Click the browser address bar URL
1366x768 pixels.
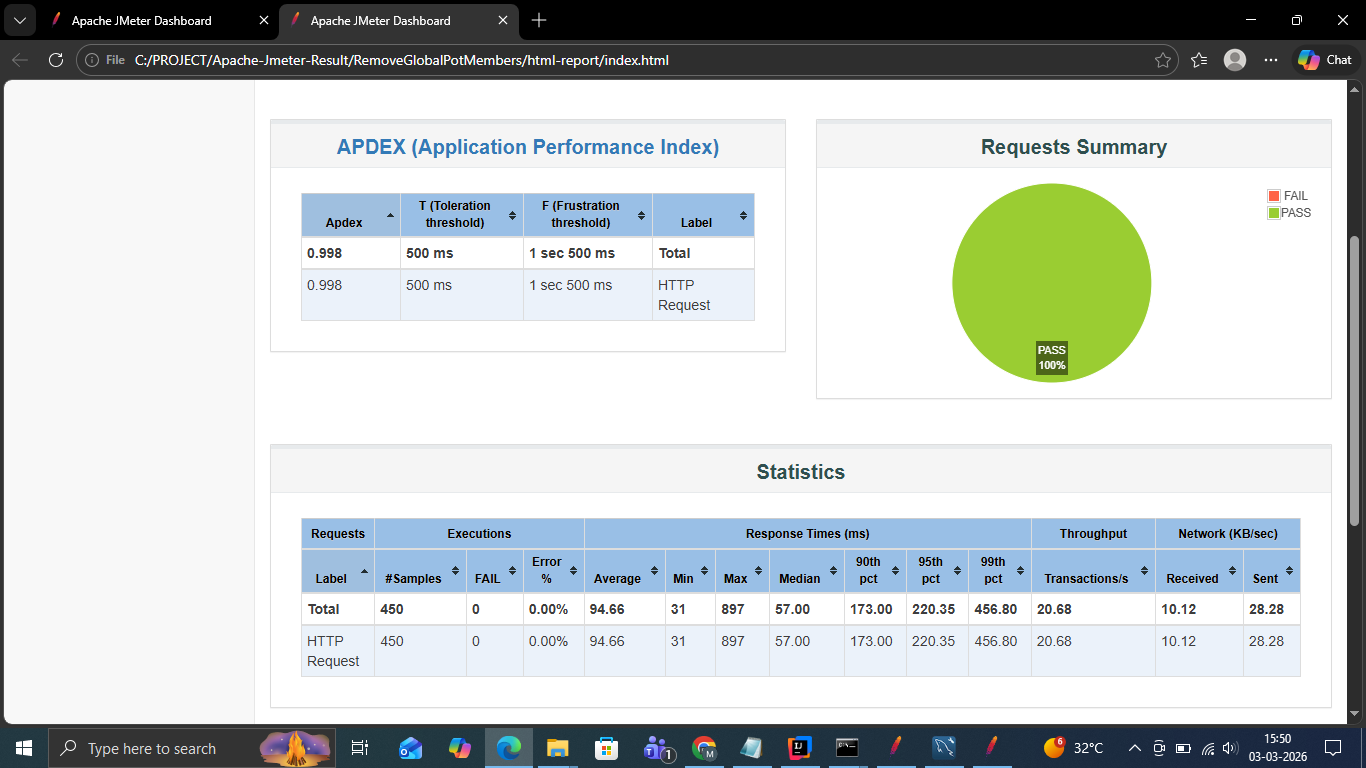point(400,60)
